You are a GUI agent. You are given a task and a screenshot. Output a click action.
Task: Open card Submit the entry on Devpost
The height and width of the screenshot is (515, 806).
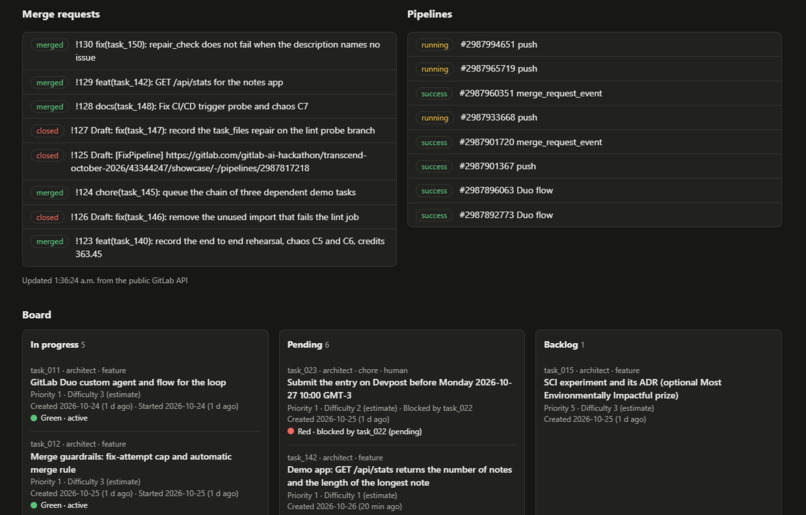pyautogui.click(x=399, y=389)
